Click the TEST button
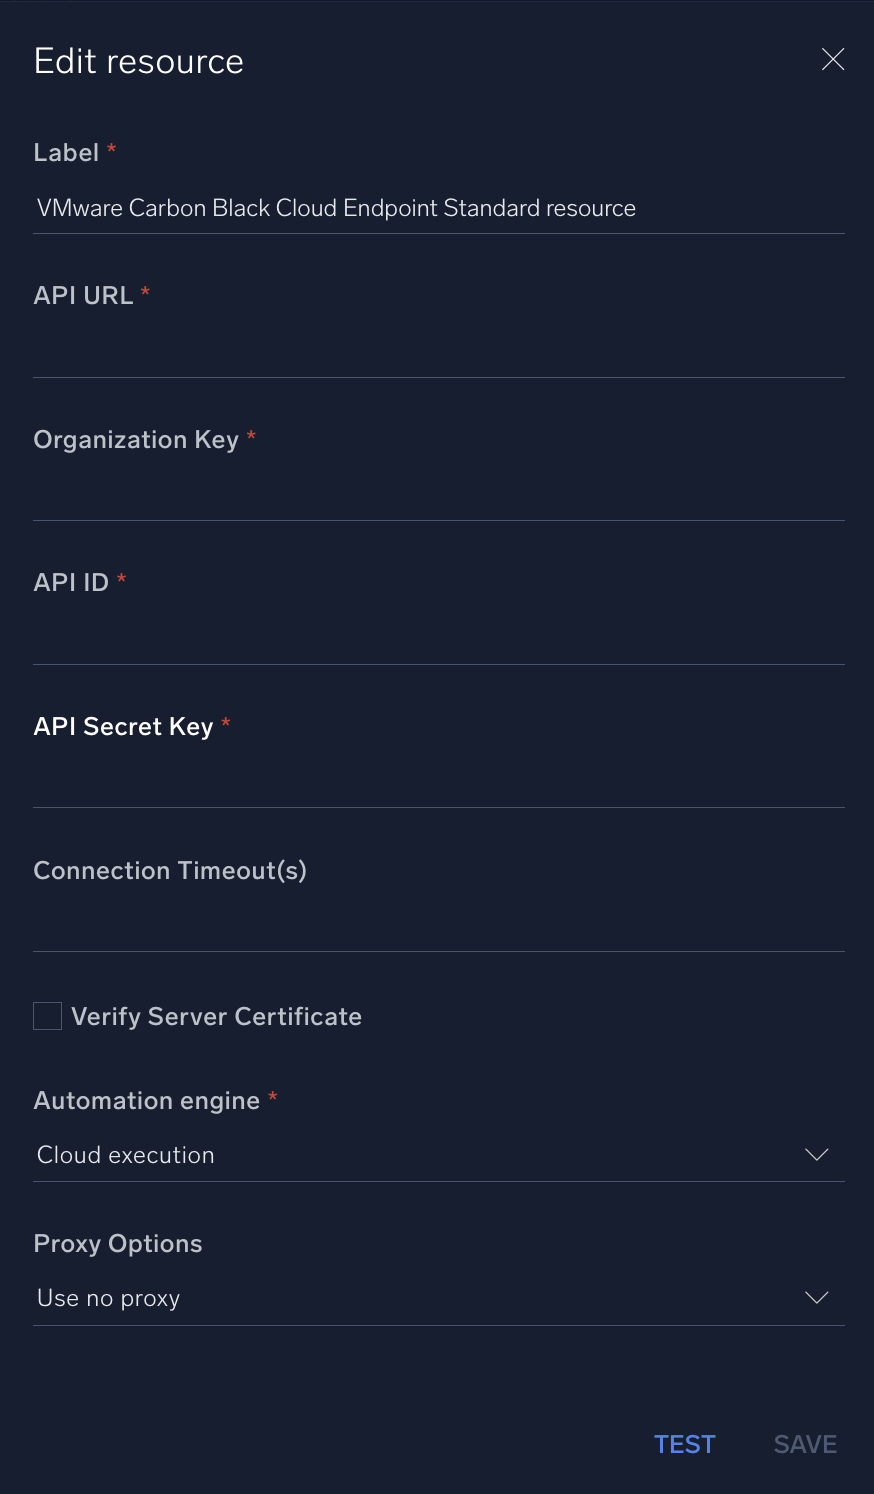Viewport: 874px width, 1494px height. tap(685, 1444)
